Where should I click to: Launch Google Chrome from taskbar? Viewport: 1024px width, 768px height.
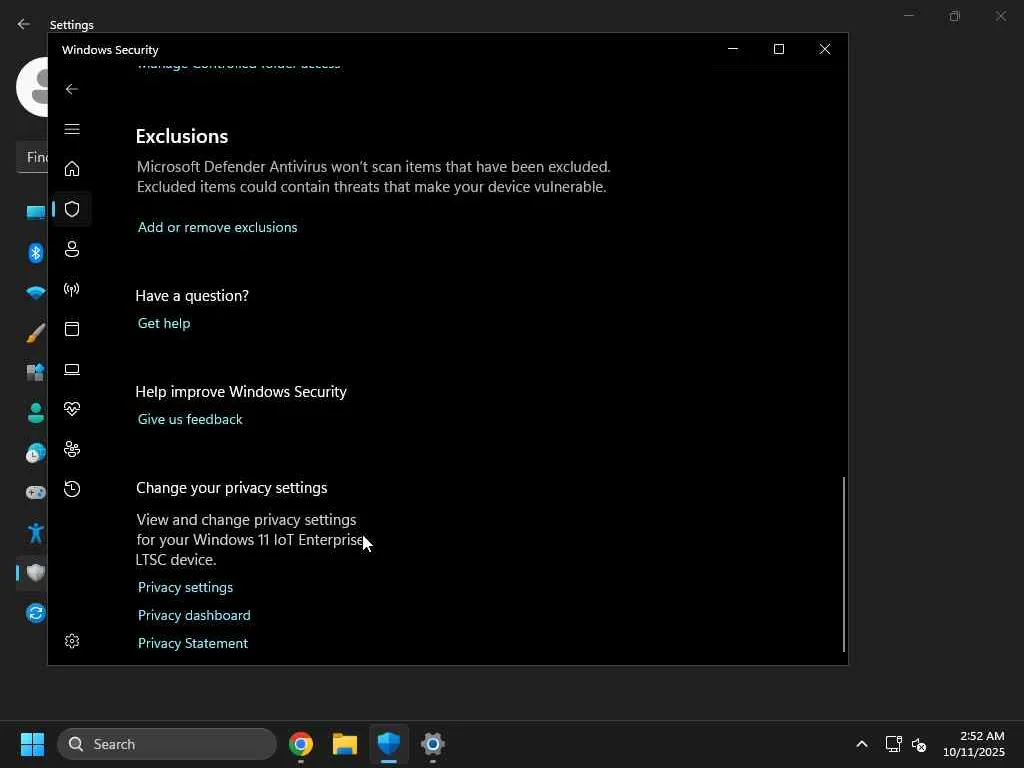coord(301,744)
